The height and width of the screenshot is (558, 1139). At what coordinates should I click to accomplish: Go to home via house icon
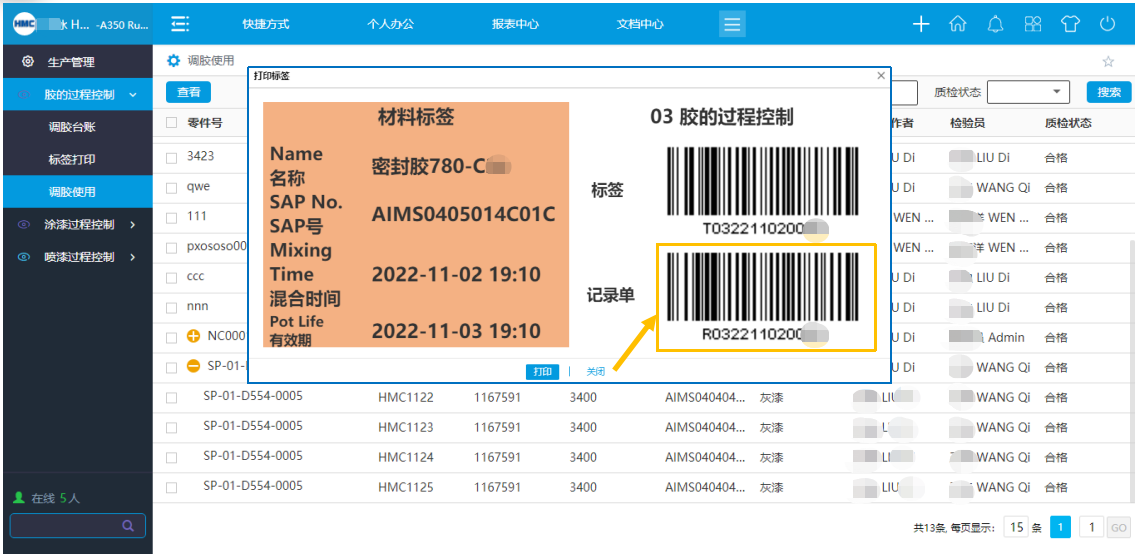click(x=958, y=24)
